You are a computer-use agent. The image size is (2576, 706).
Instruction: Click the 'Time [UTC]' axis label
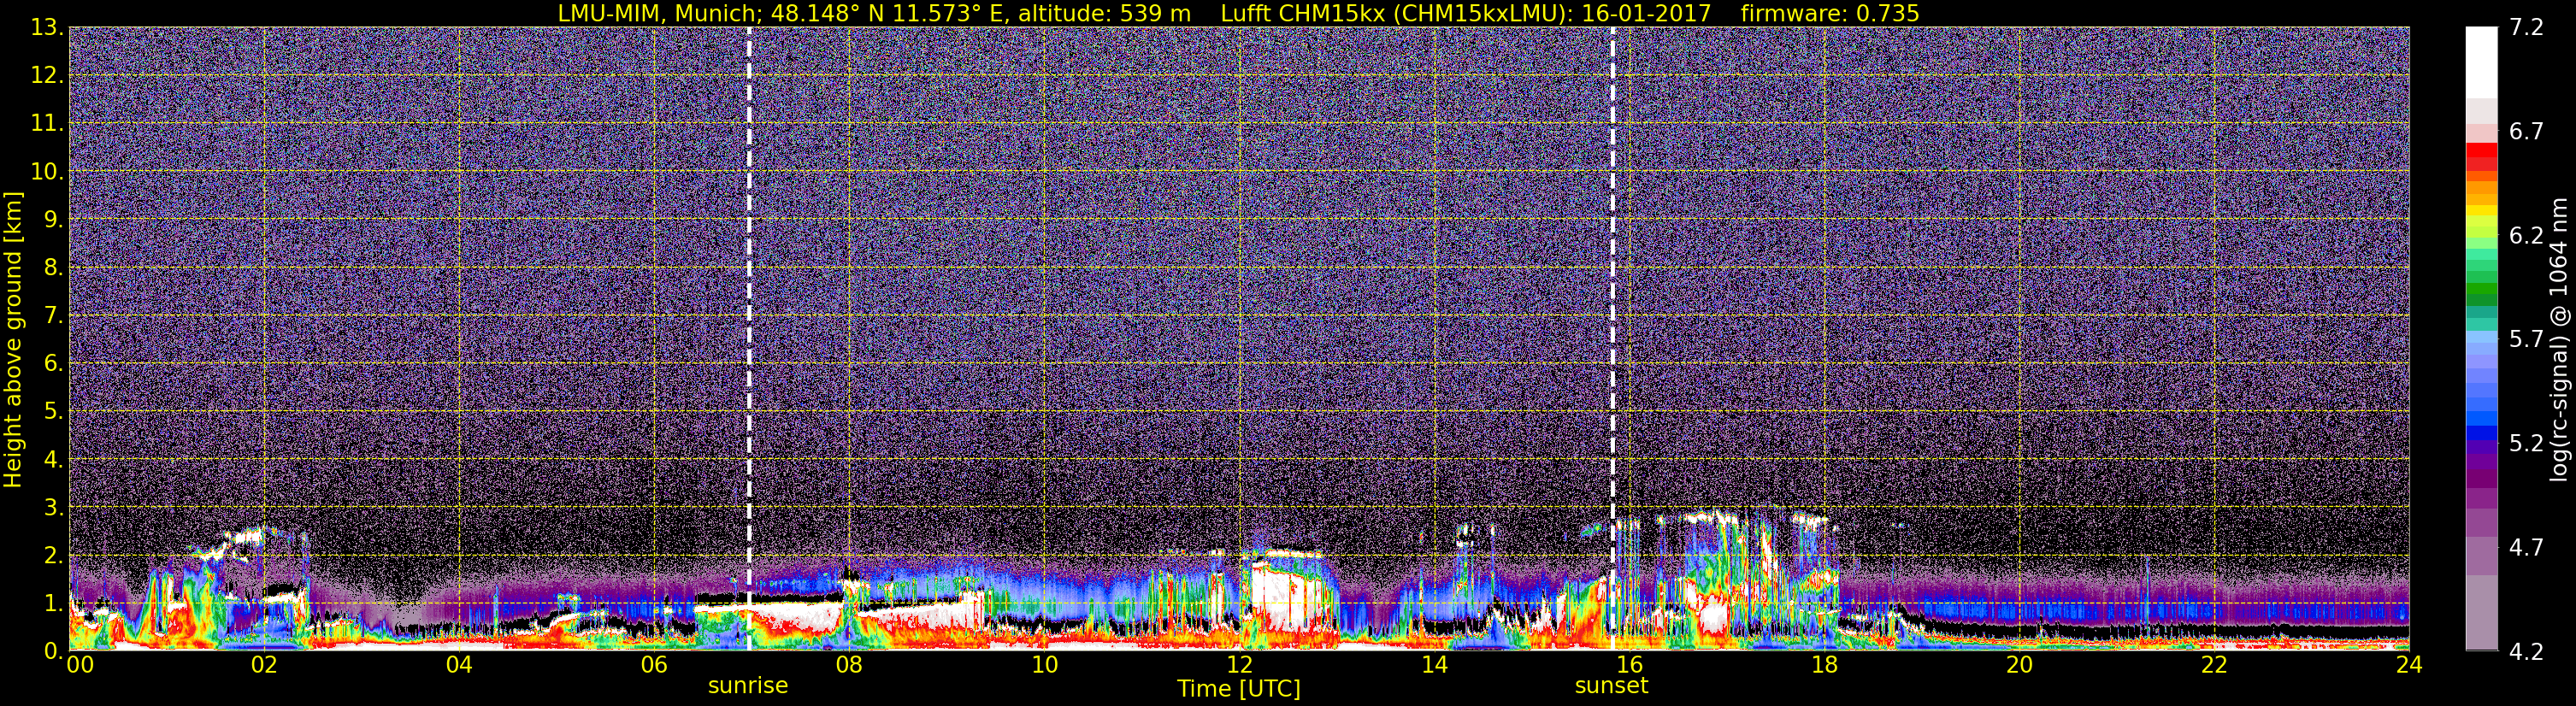click(1239, 689)
